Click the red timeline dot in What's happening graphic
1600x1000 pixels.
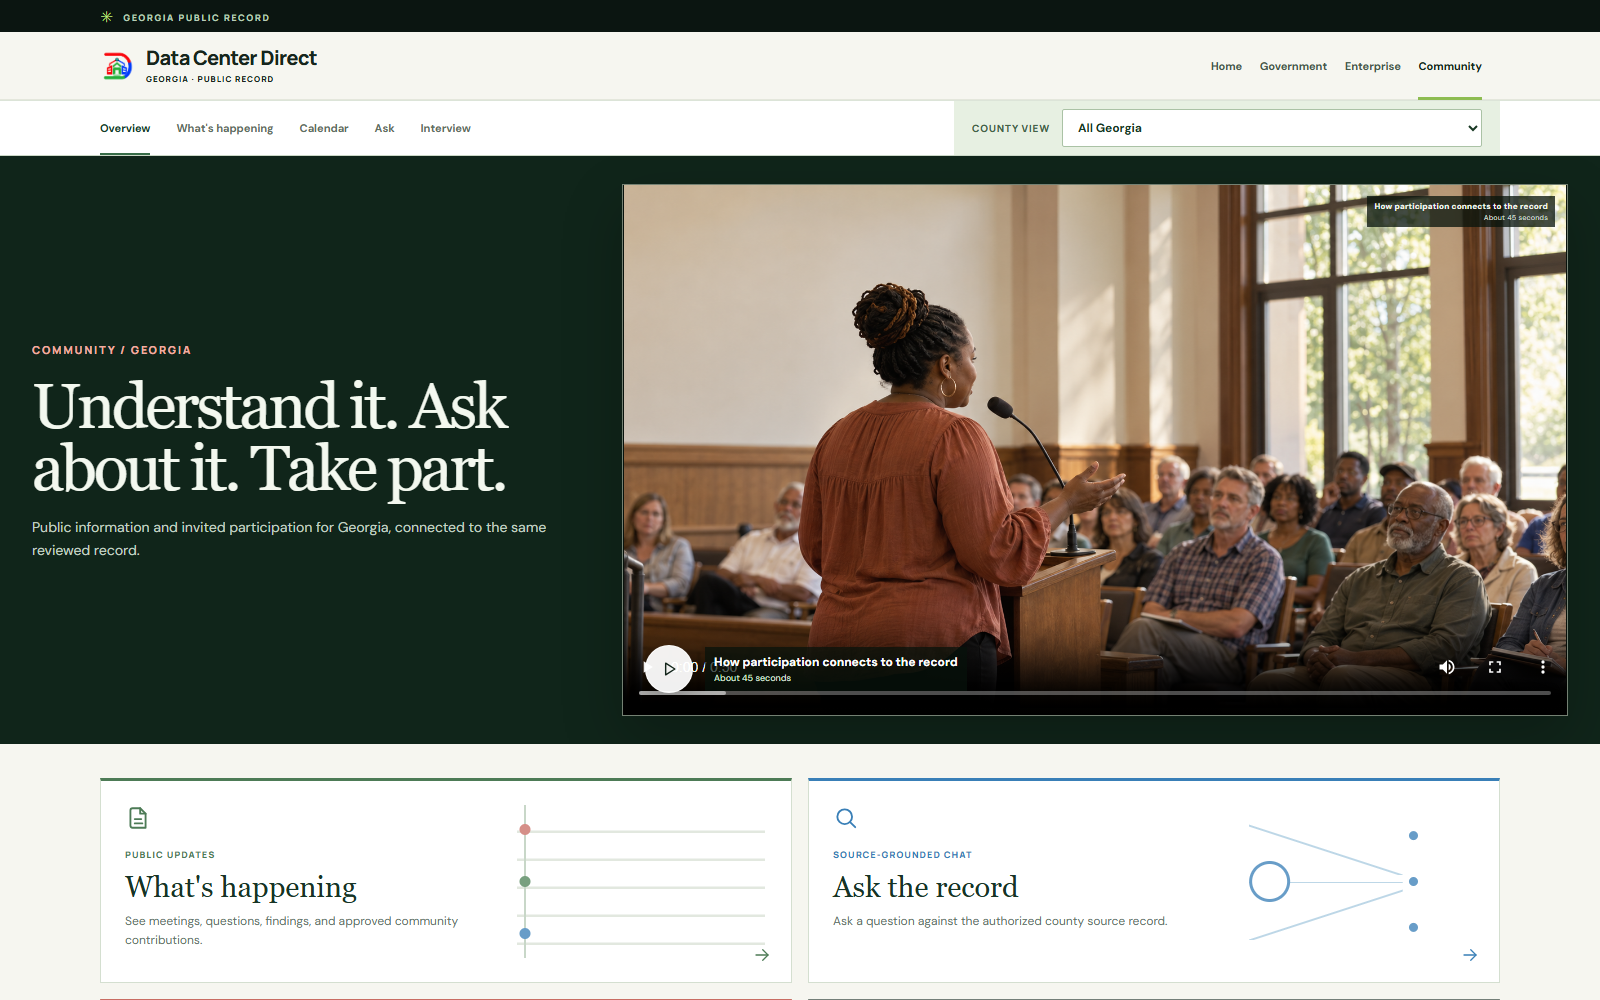click(x=525, y=829)
